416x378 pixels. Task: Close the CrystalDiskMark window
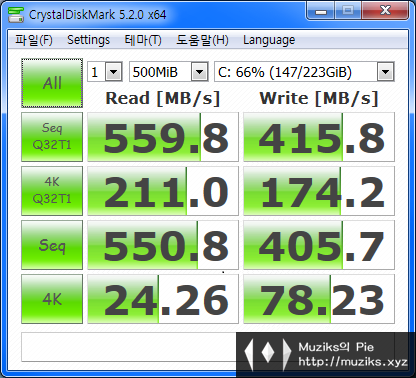[385, 11]
